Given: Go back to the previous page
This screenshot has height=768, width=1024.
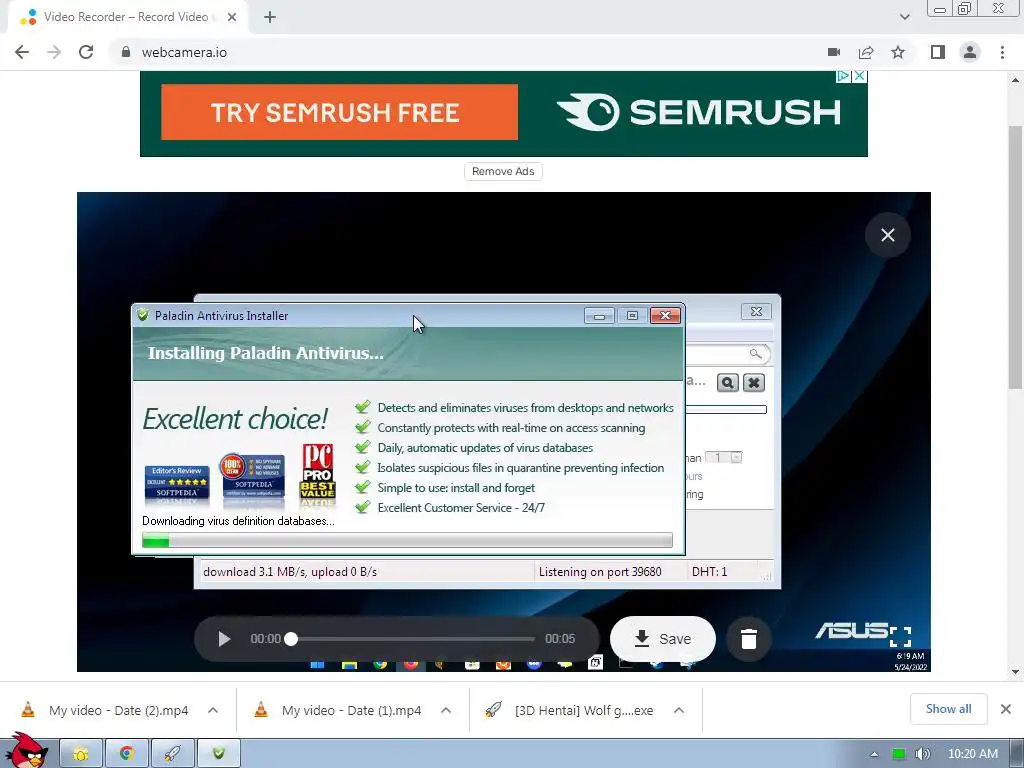Looking at the screenshot, I should click(x=22, y=52).
